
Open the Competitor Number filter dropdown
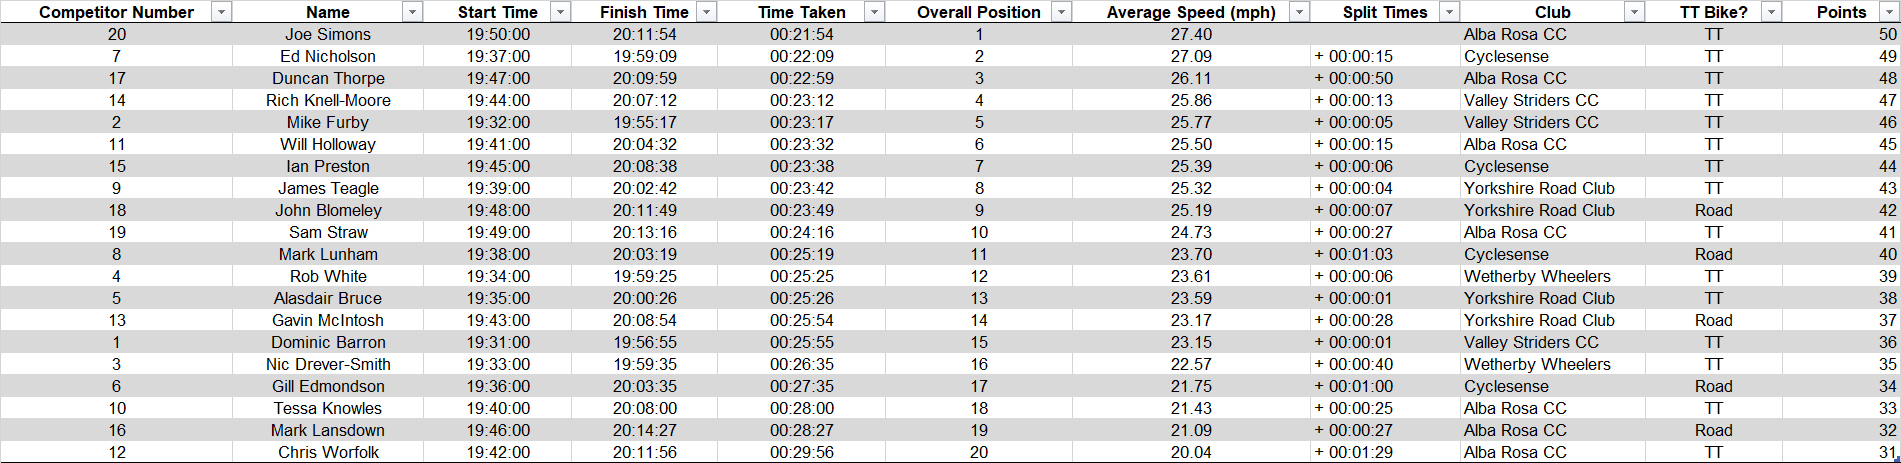coord(222,12)
